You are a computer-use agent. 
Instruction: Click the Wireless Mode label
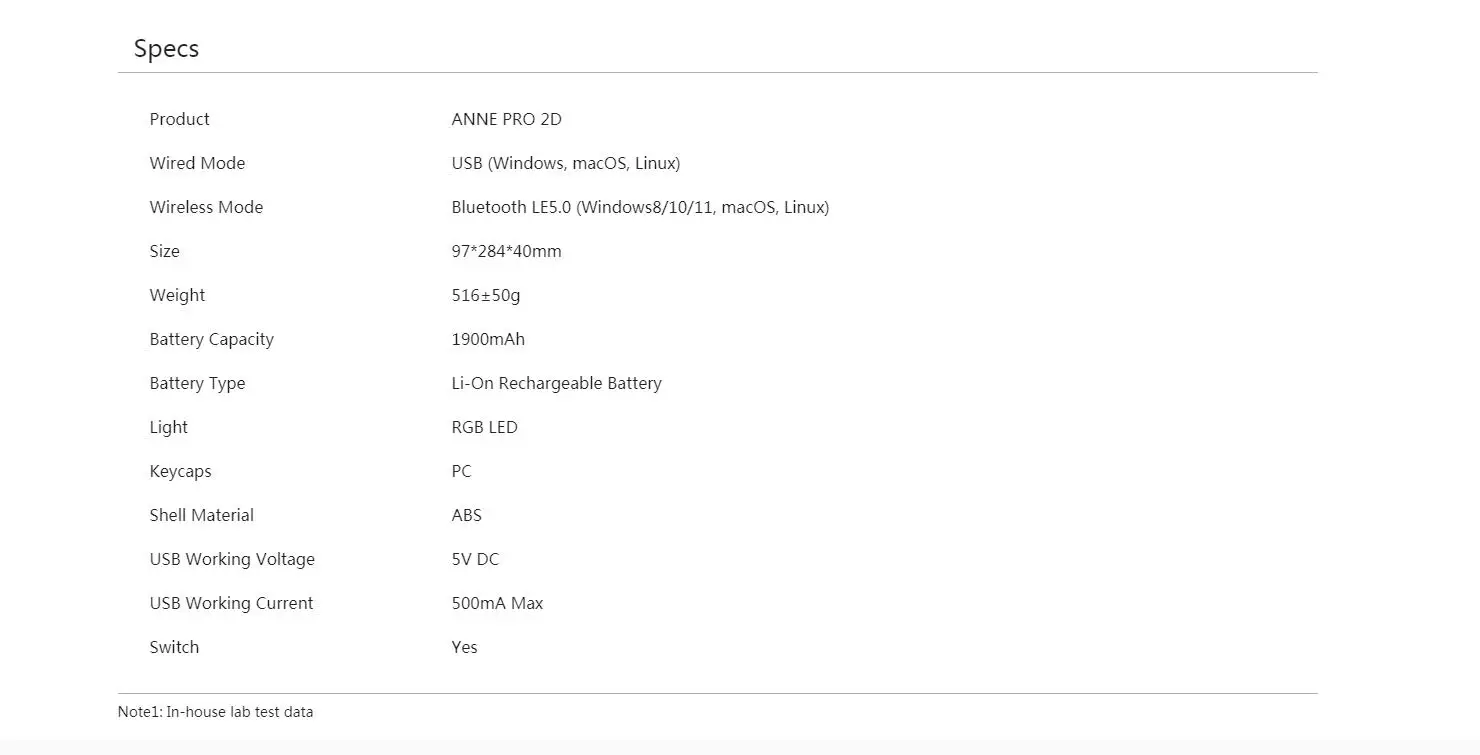point(206,207)
